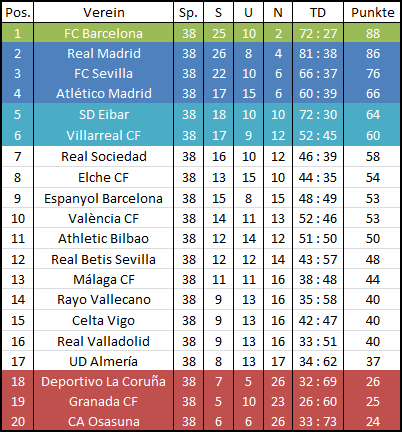Select Villarreal CF team name

tap(104, 135)
